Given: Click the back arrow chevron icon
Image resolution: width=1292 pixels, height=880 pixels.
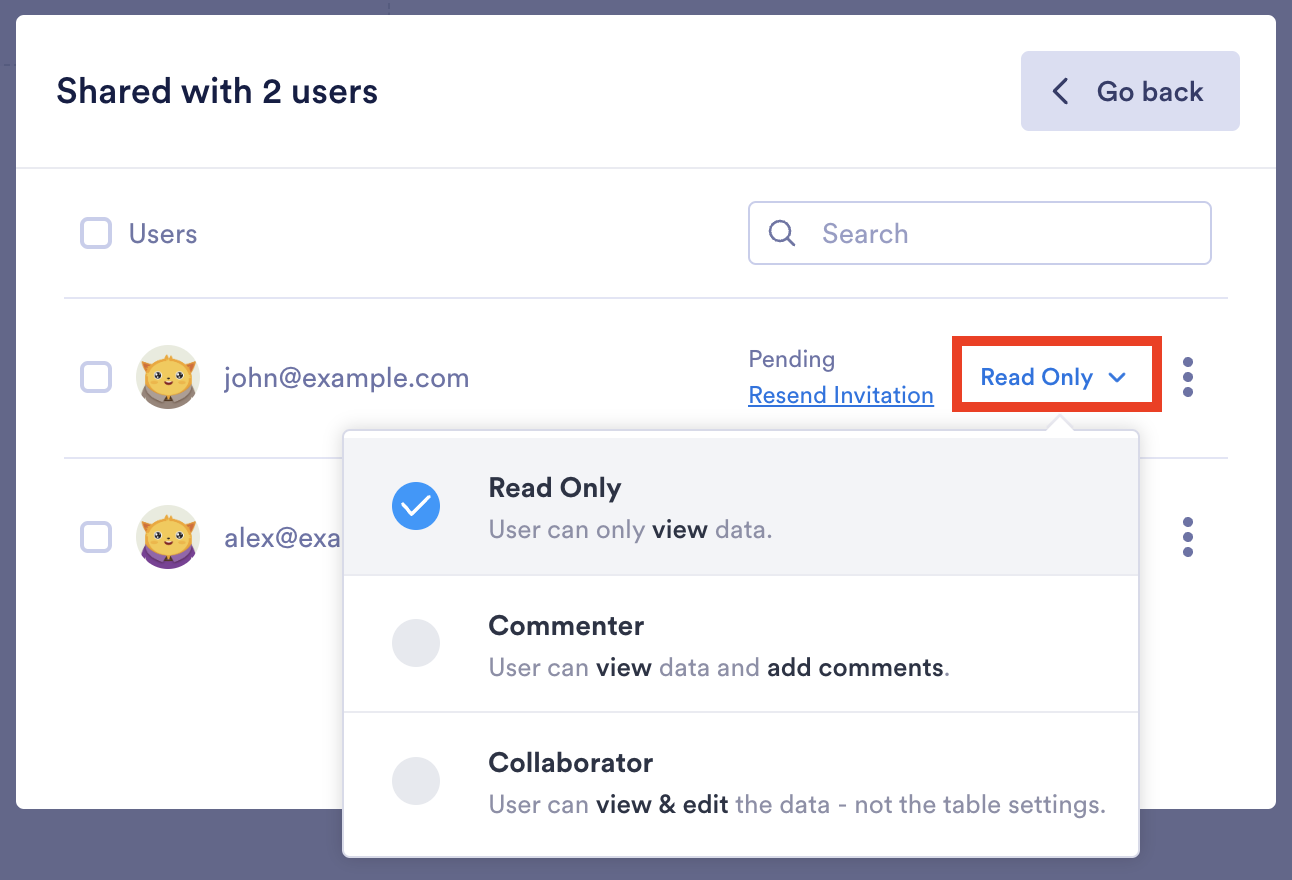Looking at the screenshot, I should (1060, 92).
